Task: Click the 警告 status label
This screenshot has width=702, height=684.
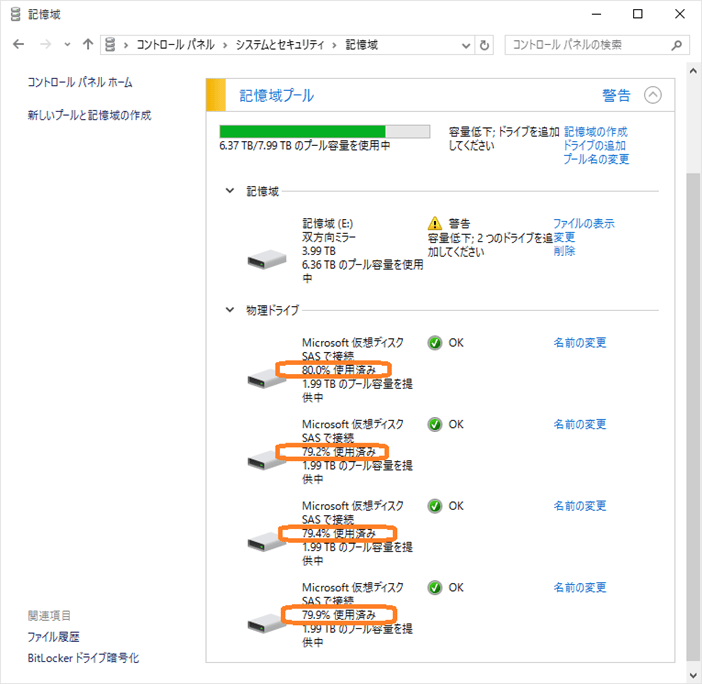Action: 616,95
